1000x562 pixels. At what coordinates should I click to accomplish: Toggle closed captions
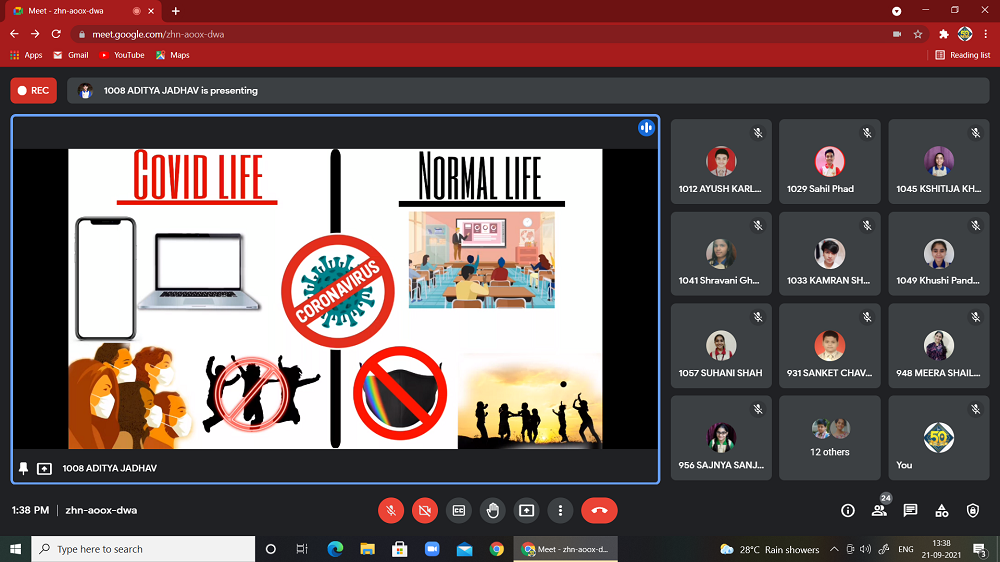pos(459,510)
